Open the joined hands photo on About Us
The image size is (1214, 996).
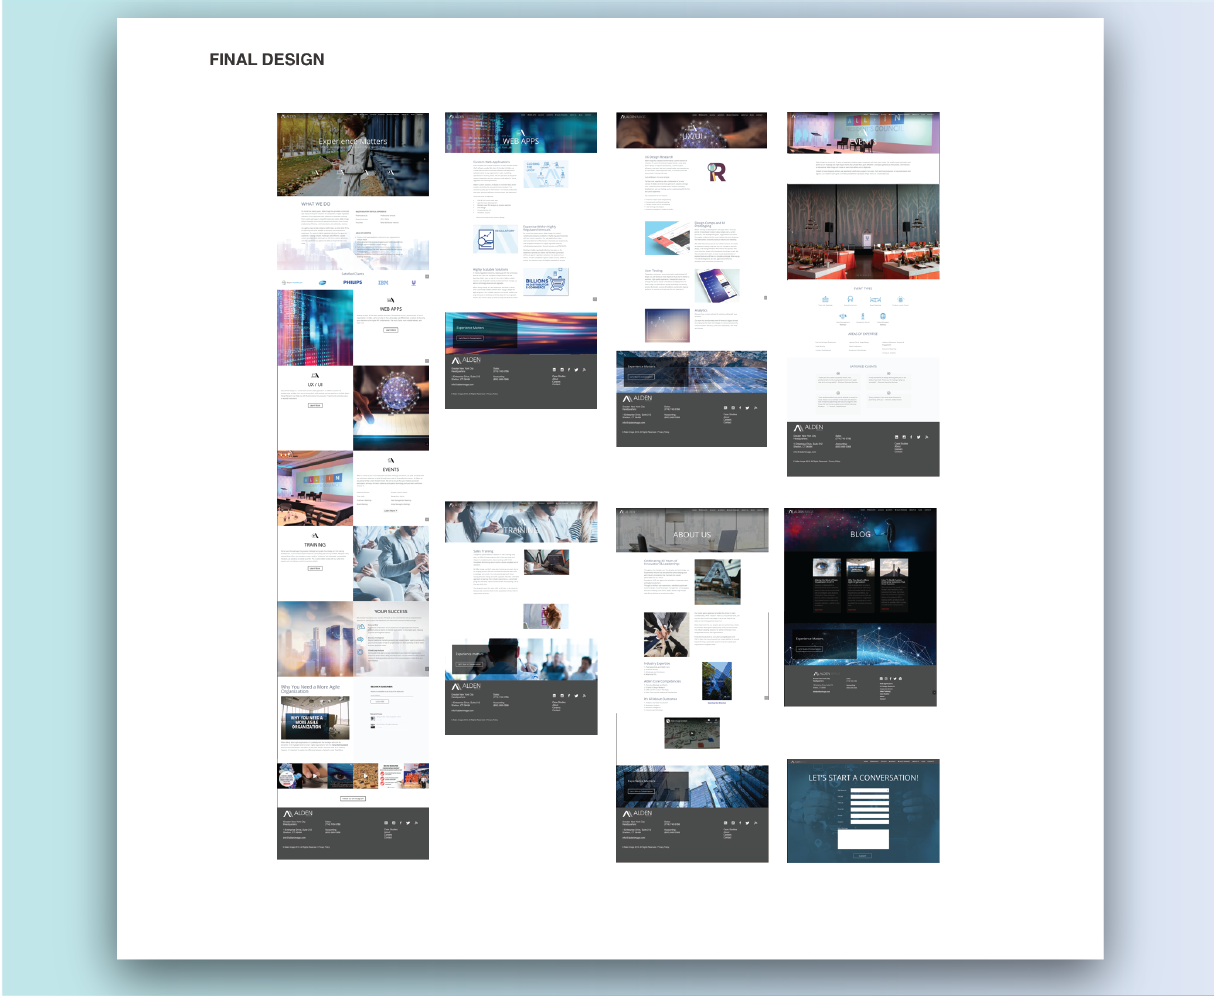666,635
